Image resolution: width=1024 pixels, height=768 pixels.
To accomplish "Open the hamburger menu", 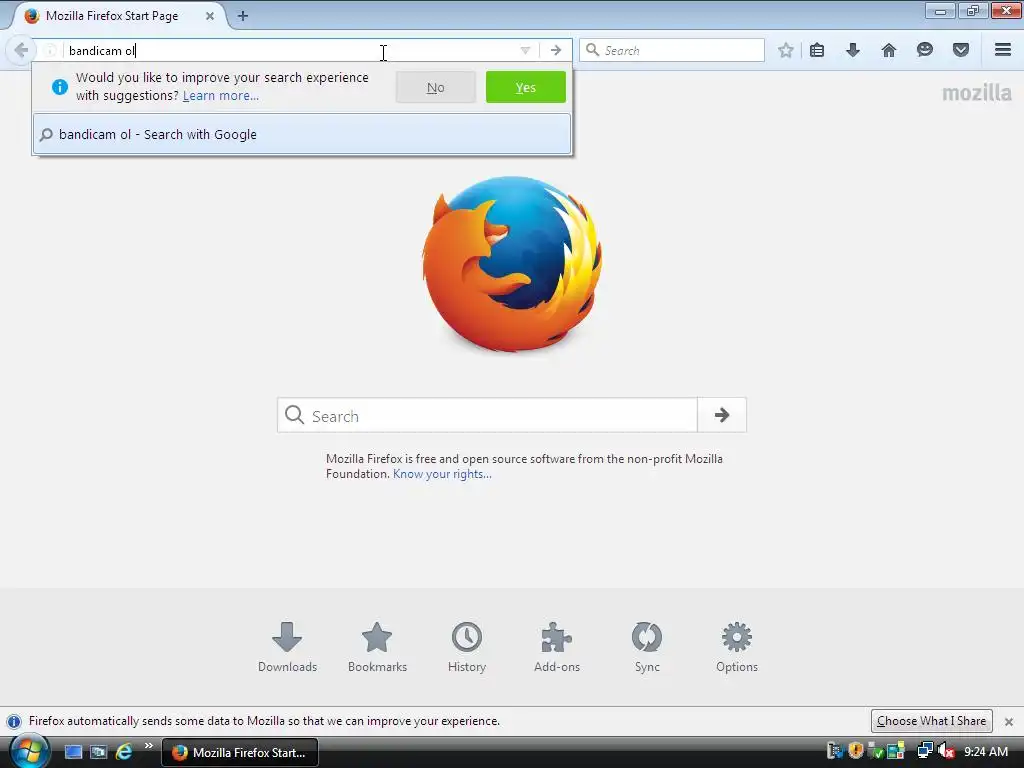I will click(1003, 50).
